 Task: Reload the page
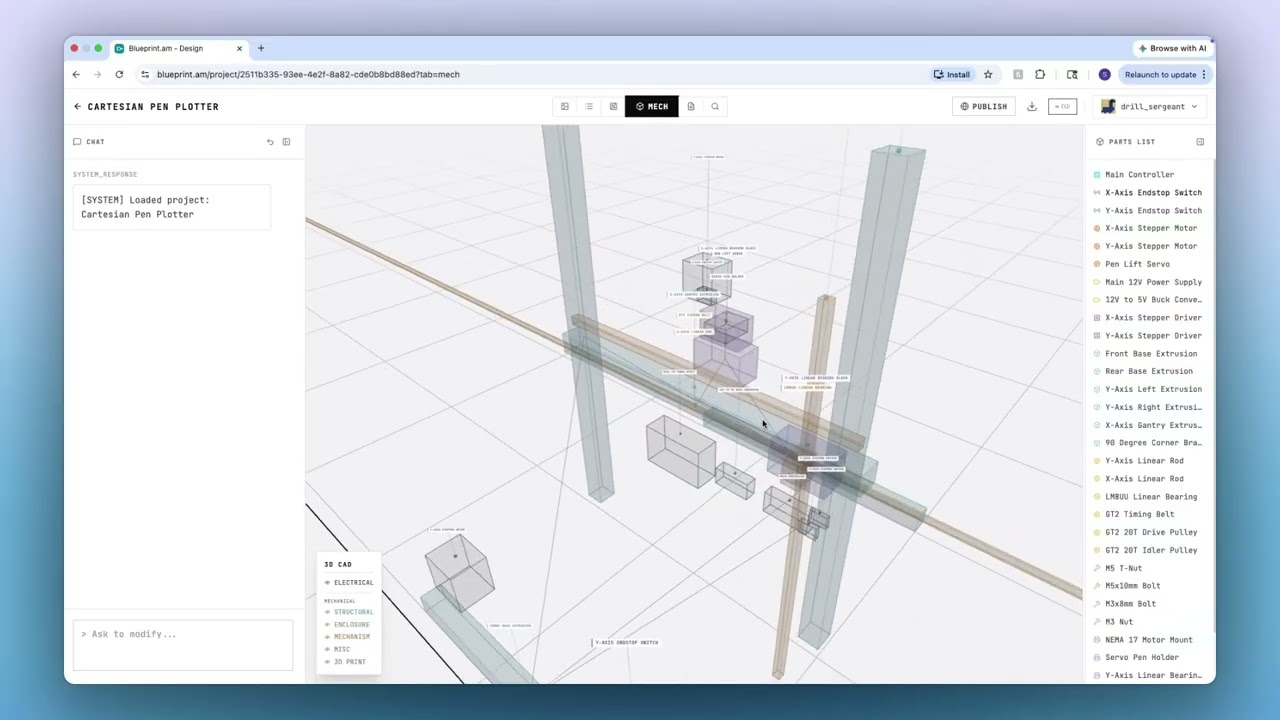pyautogui.click(x=119, y=74)
